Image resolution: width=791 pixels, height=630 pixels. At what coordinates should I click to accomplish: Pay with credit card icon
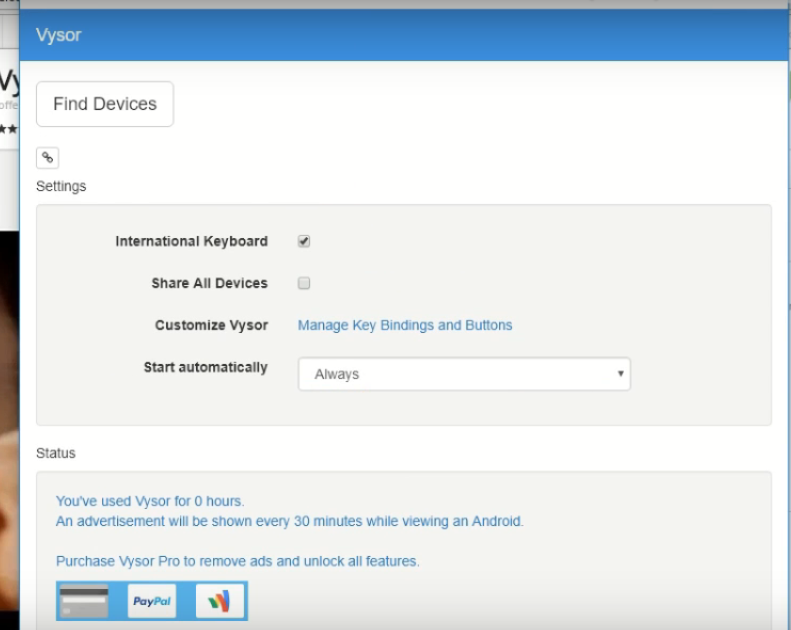pos(84,601)
